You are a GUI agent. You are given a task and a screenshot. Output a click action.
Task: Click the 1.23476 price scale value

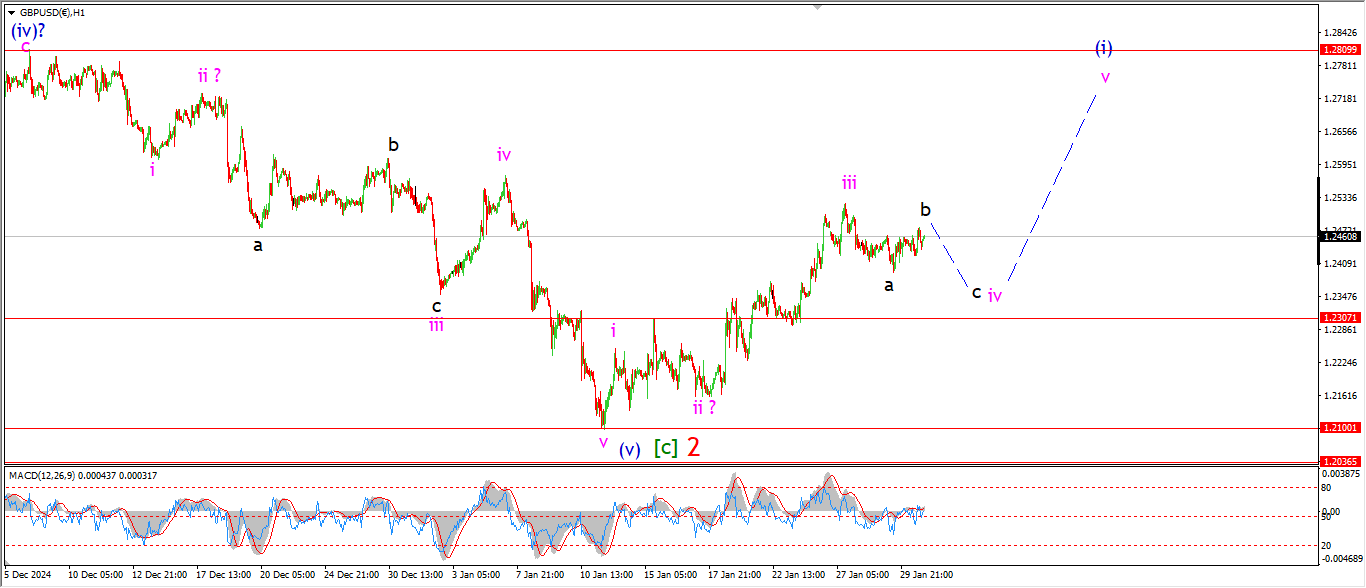1340,297
